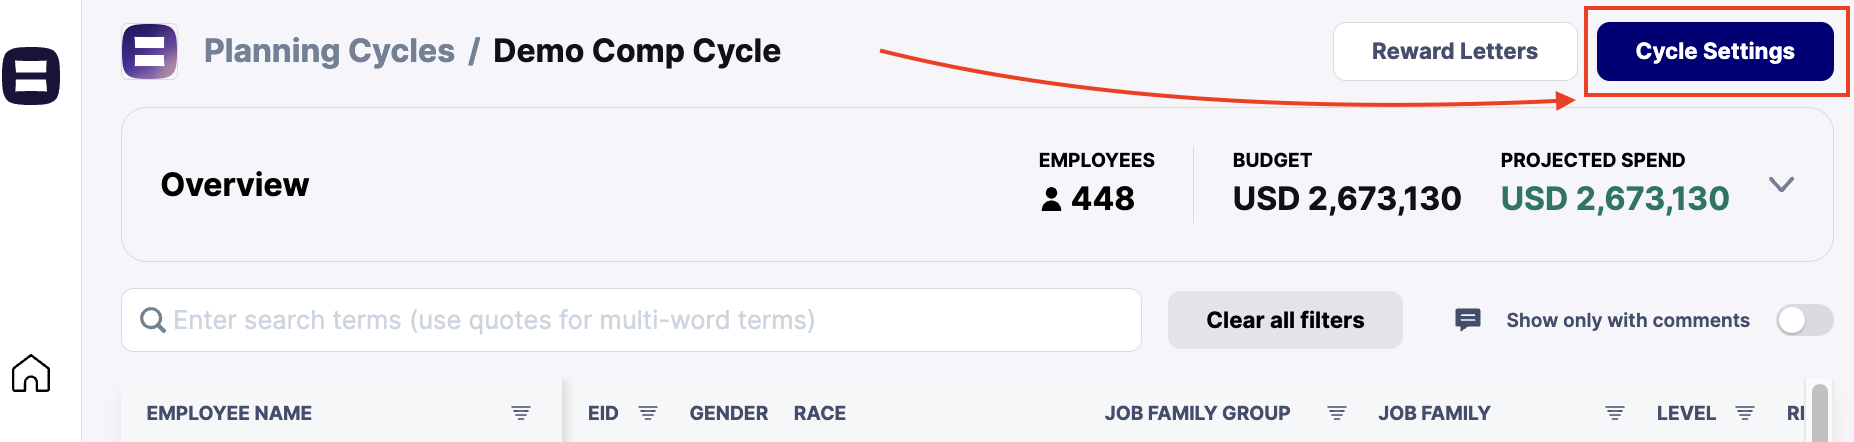Screen dimensions: 1854x442
Task: Click the vertical scrollbar at table edge
Action: coord(1819,412)
